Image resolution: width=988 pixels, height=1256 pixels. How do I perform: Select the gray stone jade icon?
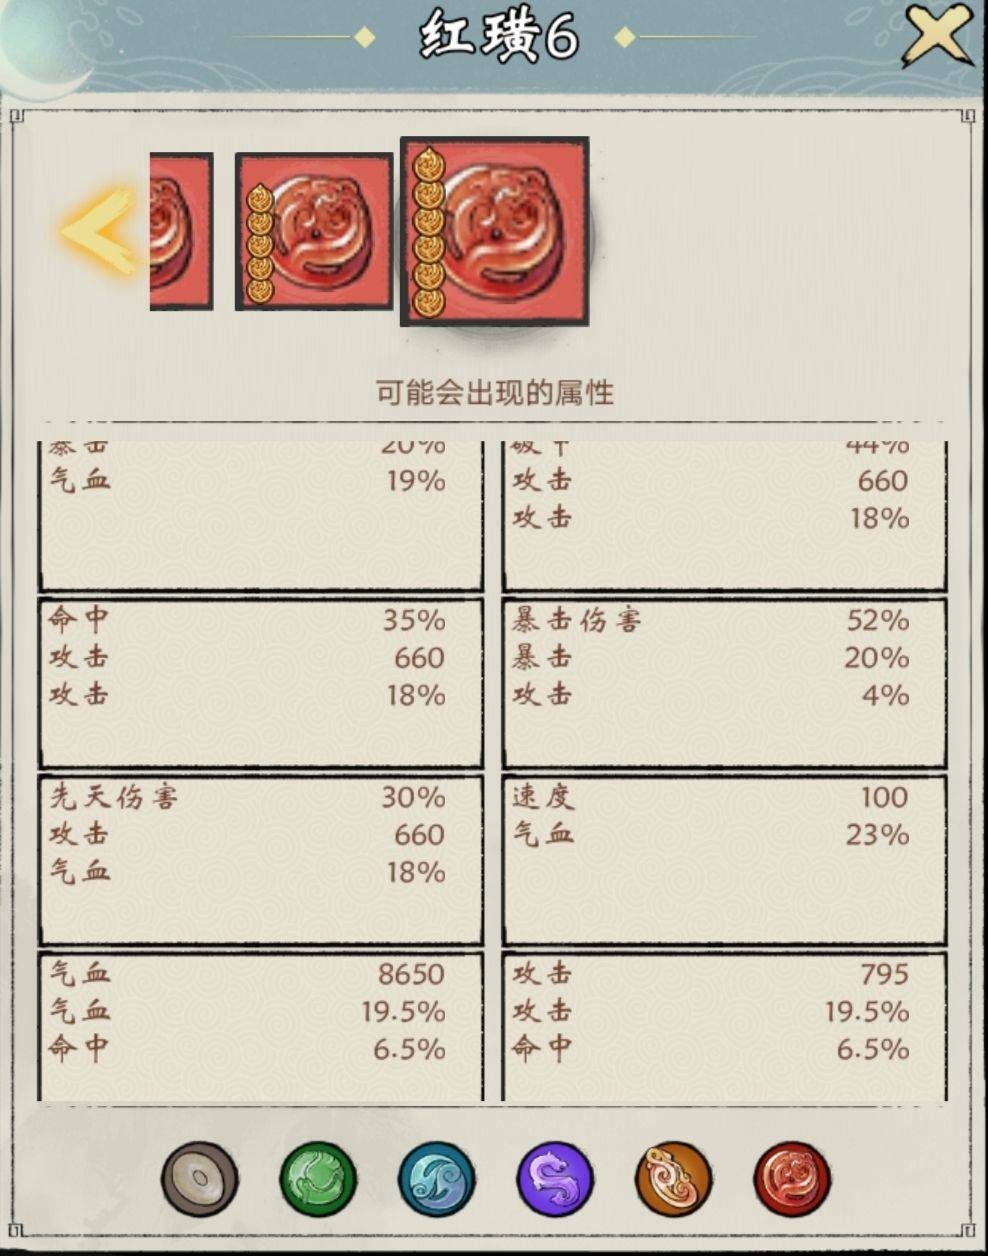coord(200,1181)
